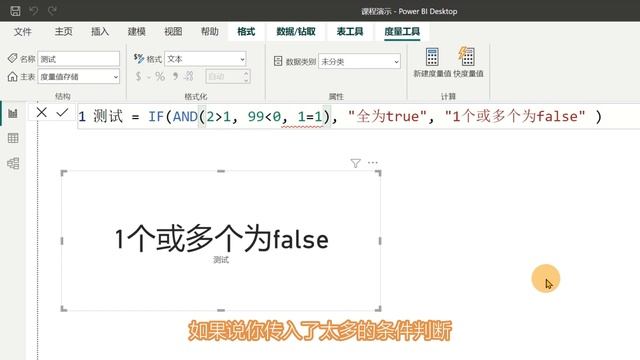Open the 建模 ribbon tab
The height and width of the screenshot is (360, 640).
tap(136, 31)
